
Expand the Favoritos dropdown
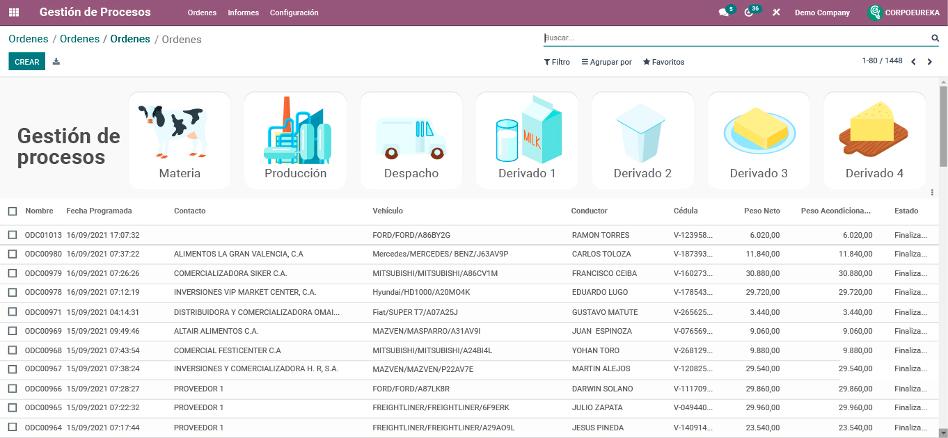(664, 62)
